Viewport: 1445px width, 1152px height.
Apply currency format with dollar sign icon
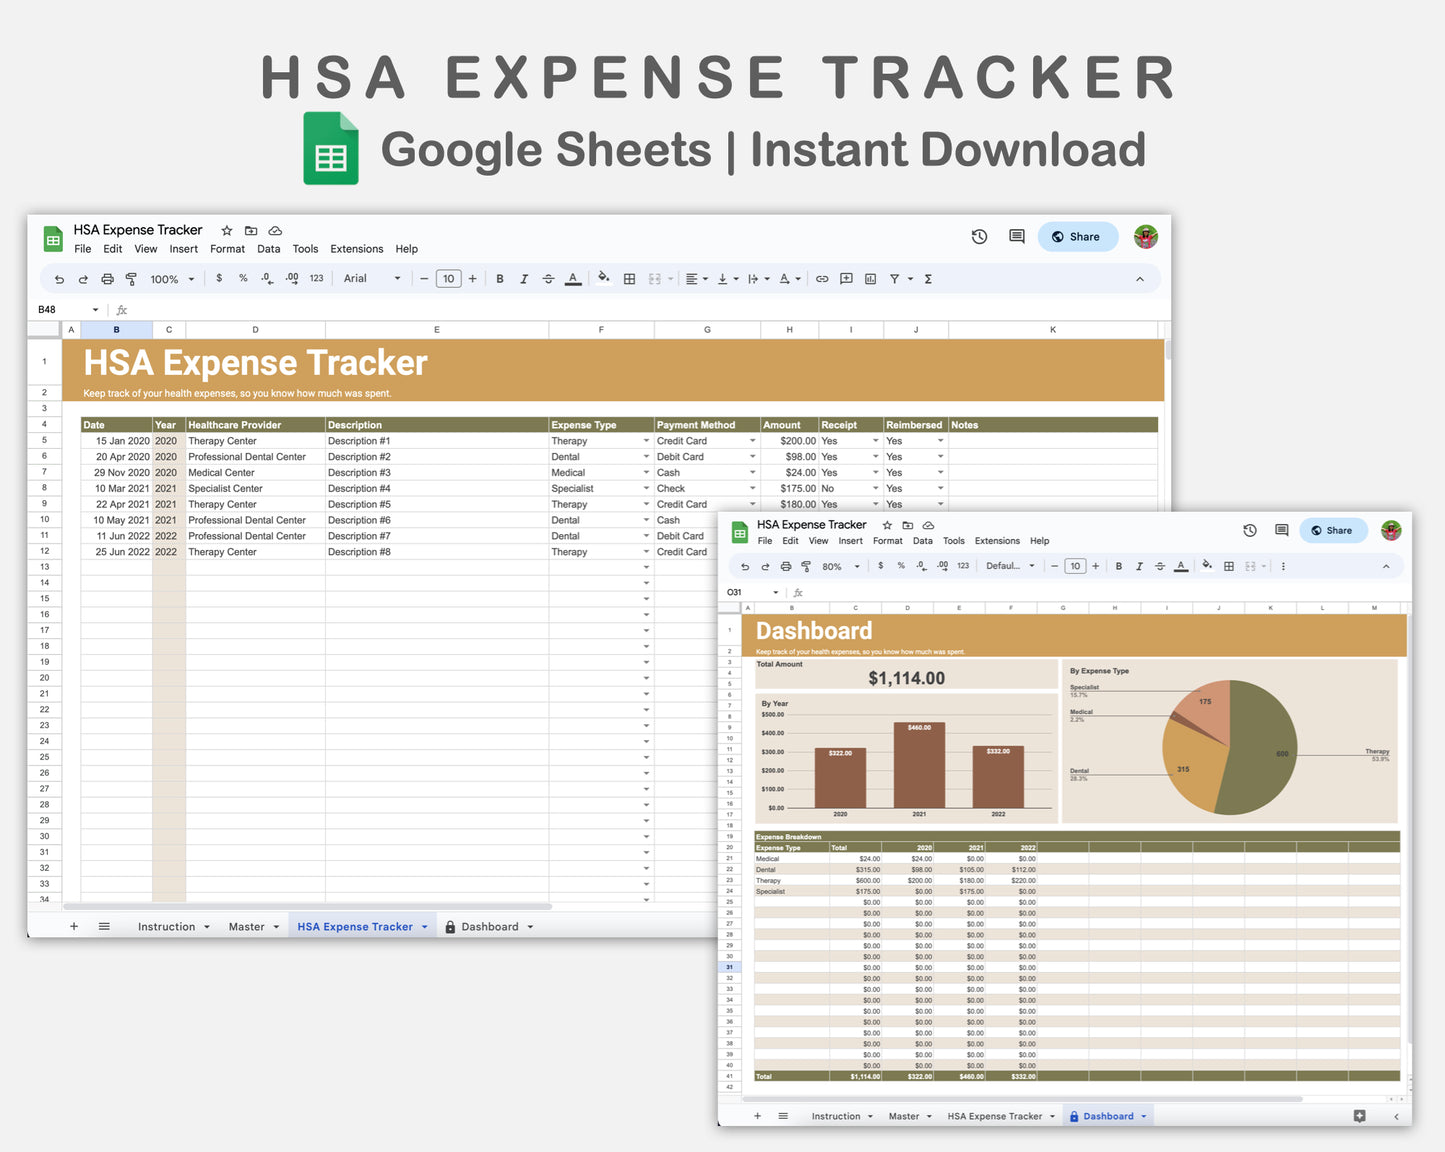pyautogui.click(x=219, y=279)
